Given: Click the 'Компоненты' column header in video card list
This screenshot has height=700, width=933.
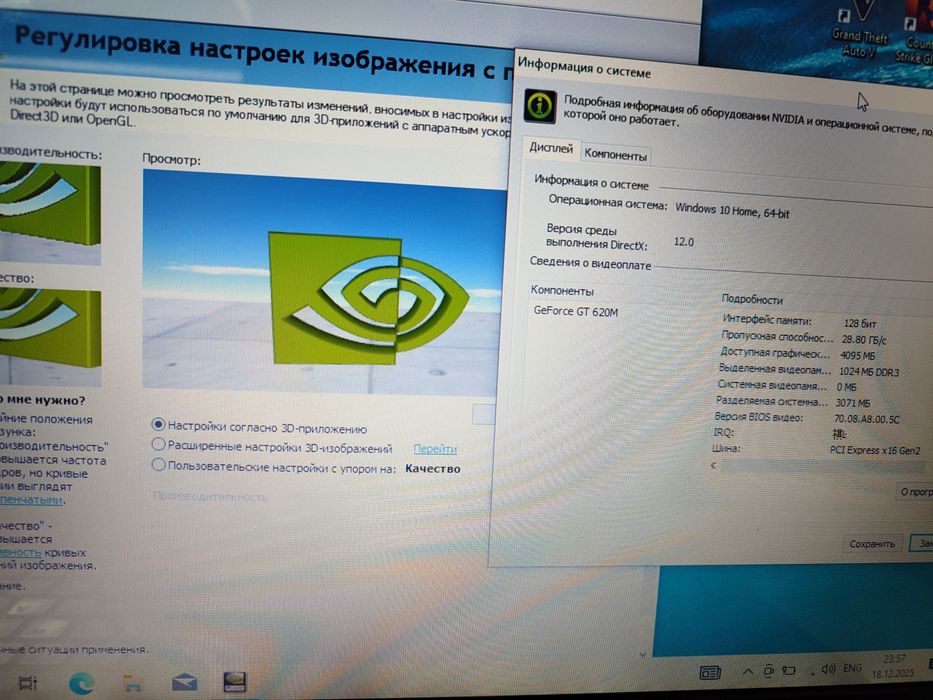Looking at the screenshot, I should tap(562, 290).
